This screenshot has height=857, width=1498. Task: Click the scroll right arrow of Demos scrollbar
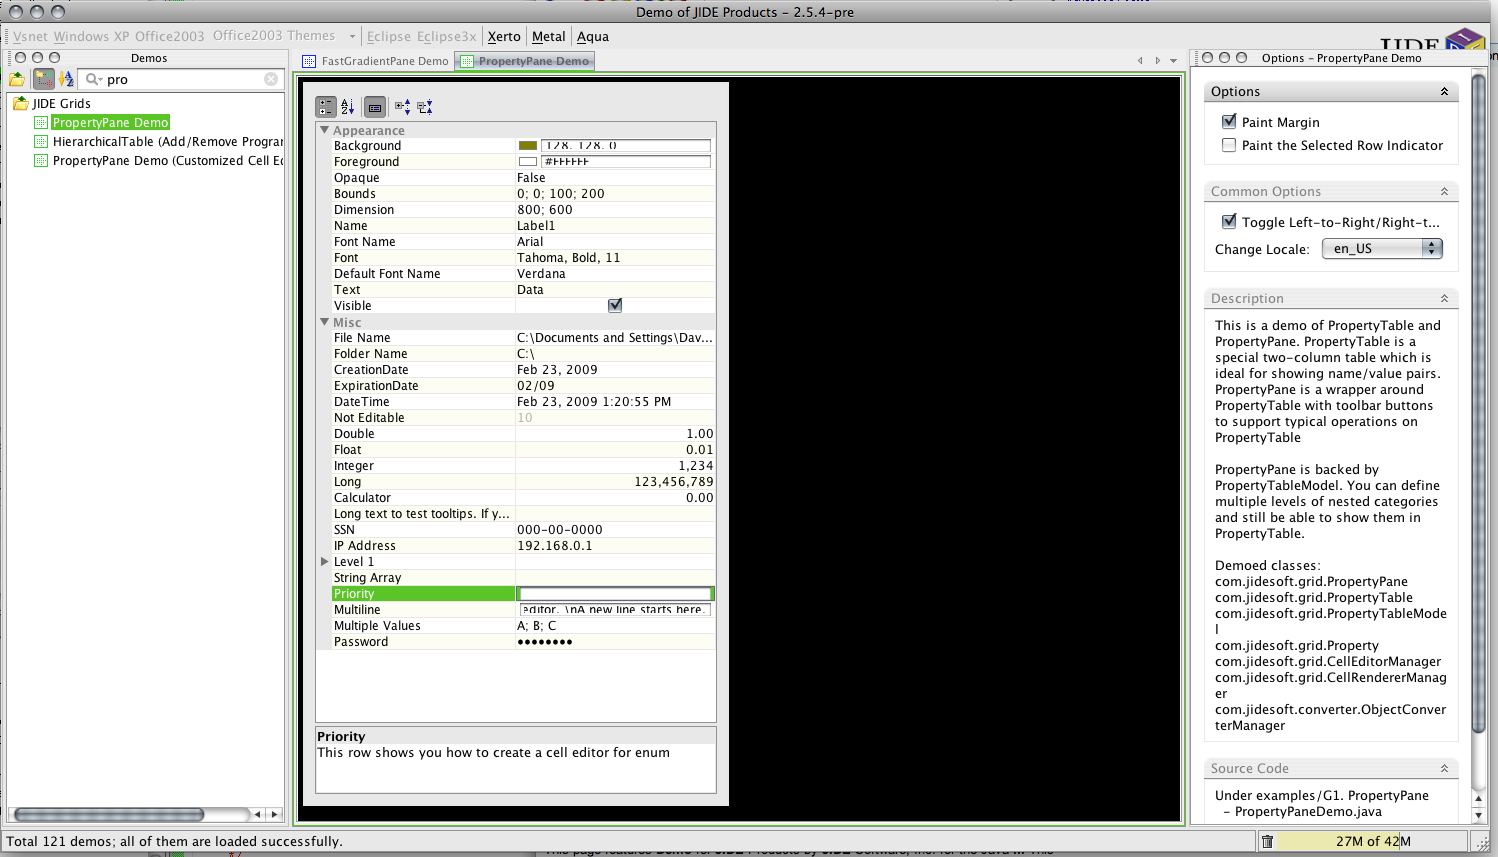pyautogui.click(x=274, y=814)
